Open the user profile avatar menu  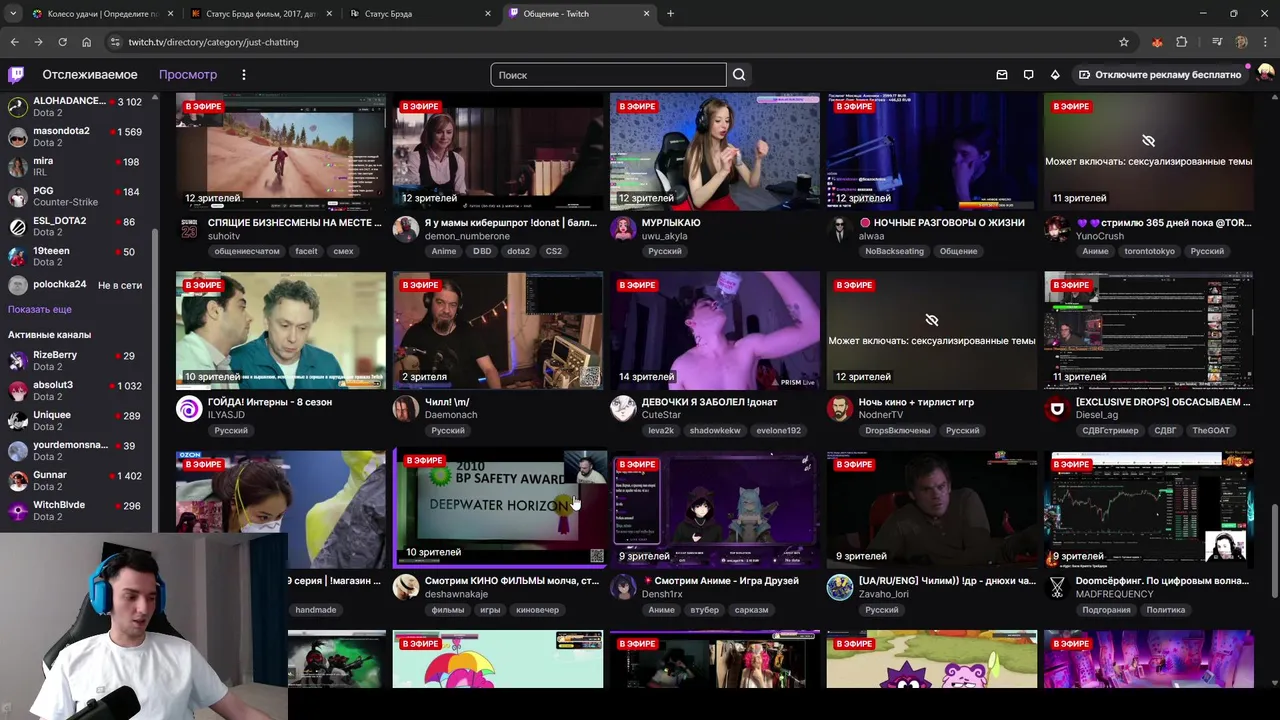(1265, 74)
